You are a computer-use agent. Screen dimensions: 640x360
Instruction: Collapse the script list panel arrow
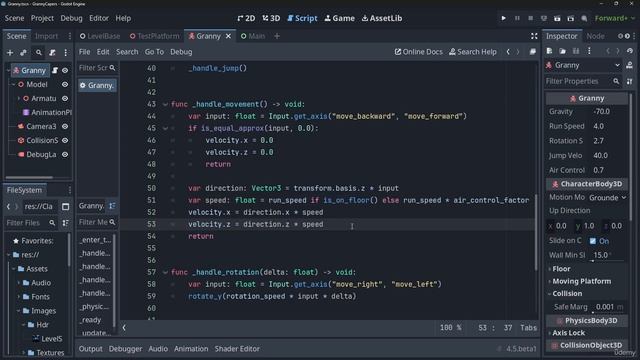[x=124, y=327]
